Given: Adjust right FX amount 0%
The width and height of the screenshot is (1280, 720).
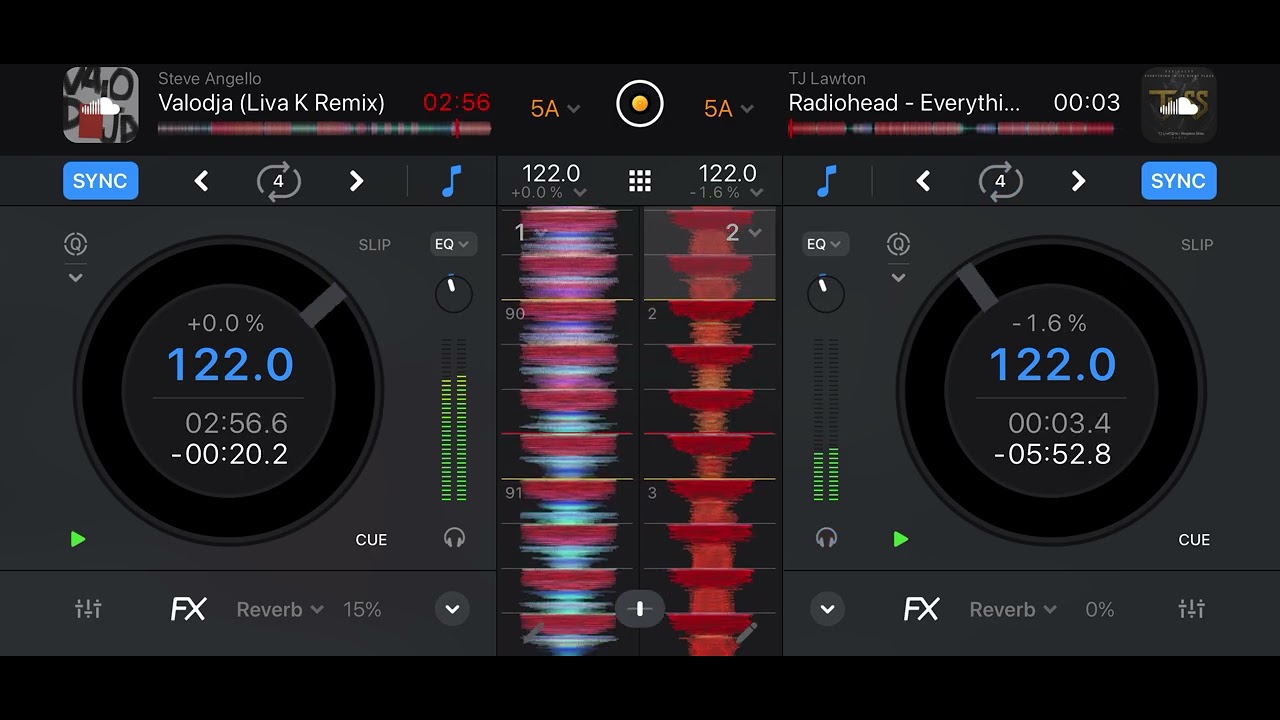Looking at the screenshot, I should click(x=1099, y=609).
